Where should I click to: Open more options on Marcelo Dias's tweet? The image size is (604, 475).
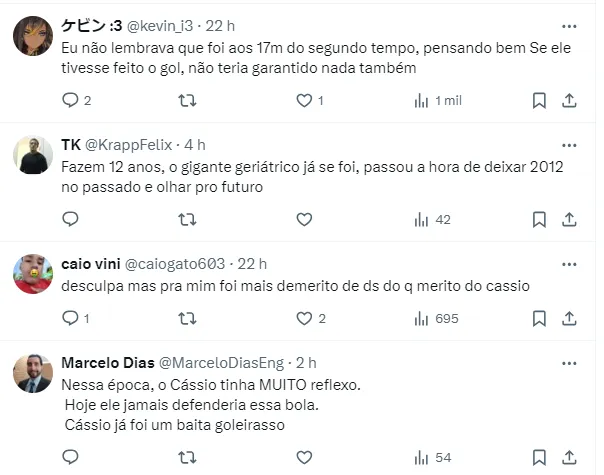[x=569, y=362]
